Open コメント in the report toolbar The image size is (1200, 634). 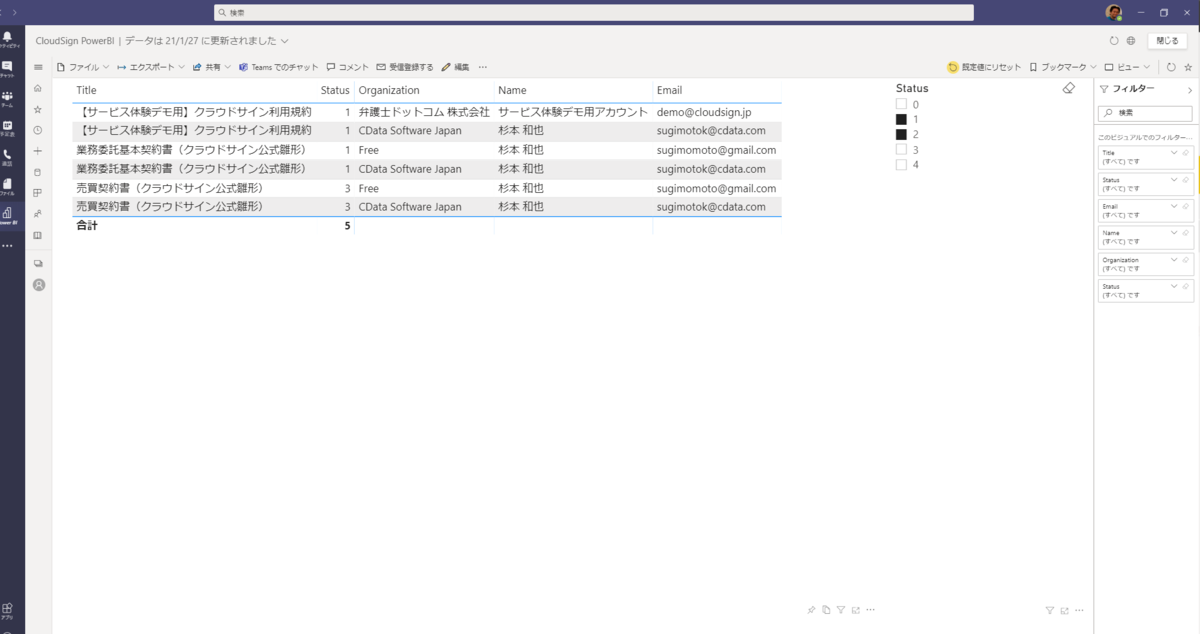point(348,67)
